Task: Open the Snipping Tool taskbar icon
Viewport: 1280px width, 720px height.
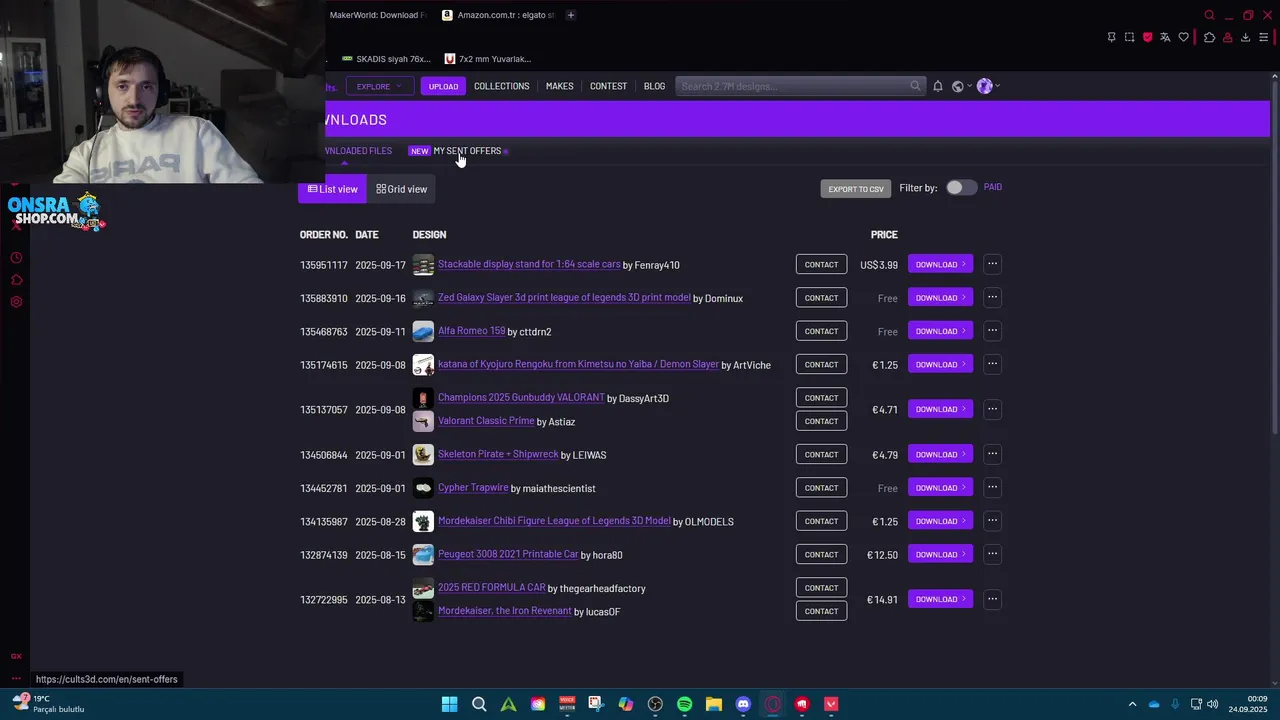Action: (x=596, y=704)
